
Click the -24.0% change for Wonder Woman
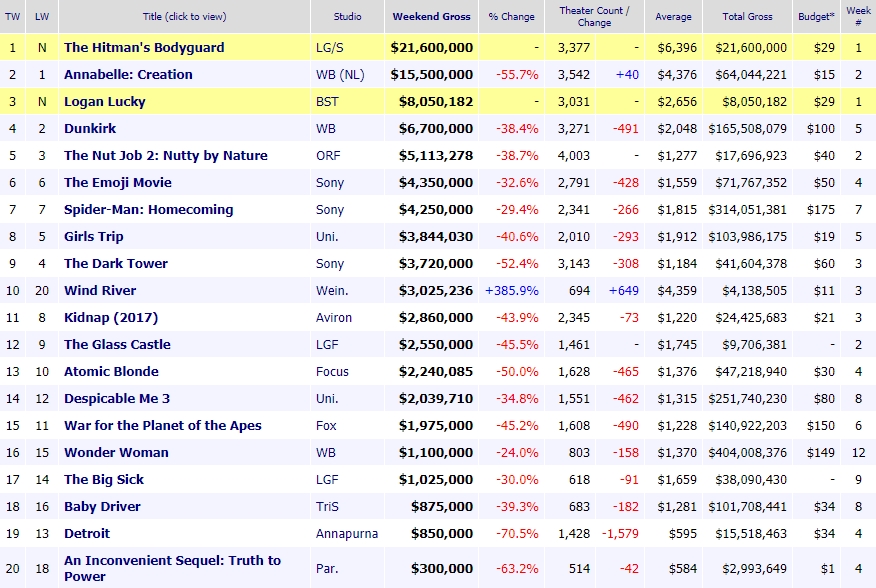(x=517, y=453)
